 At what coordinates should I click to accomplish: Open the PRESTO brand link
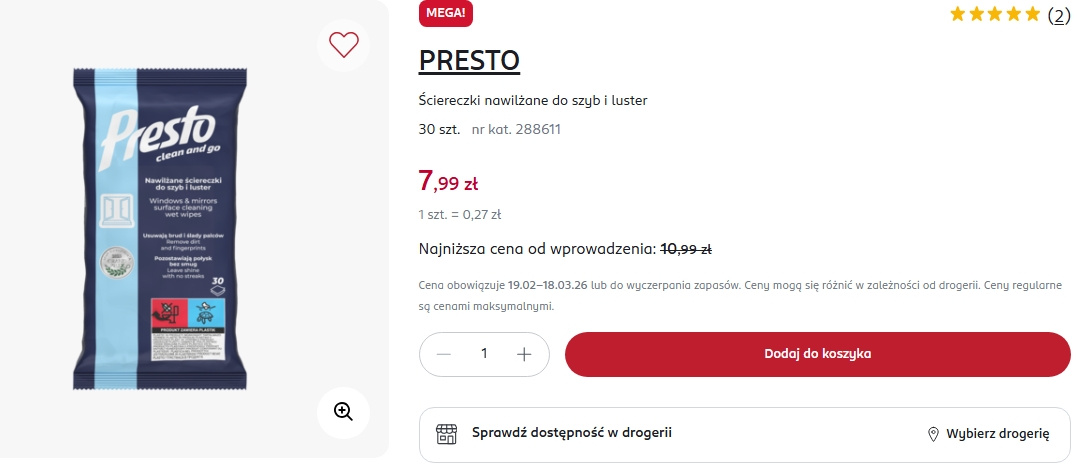[469, 61]
